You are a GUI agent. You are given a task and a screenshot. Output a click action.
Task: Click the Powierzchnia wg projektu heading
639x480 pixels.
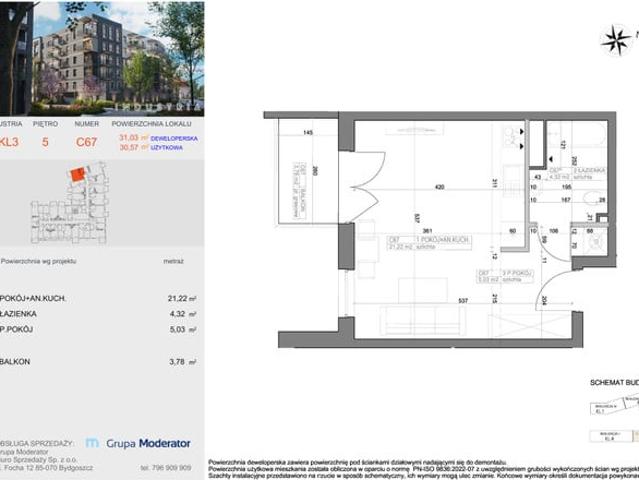pos(38,261)
